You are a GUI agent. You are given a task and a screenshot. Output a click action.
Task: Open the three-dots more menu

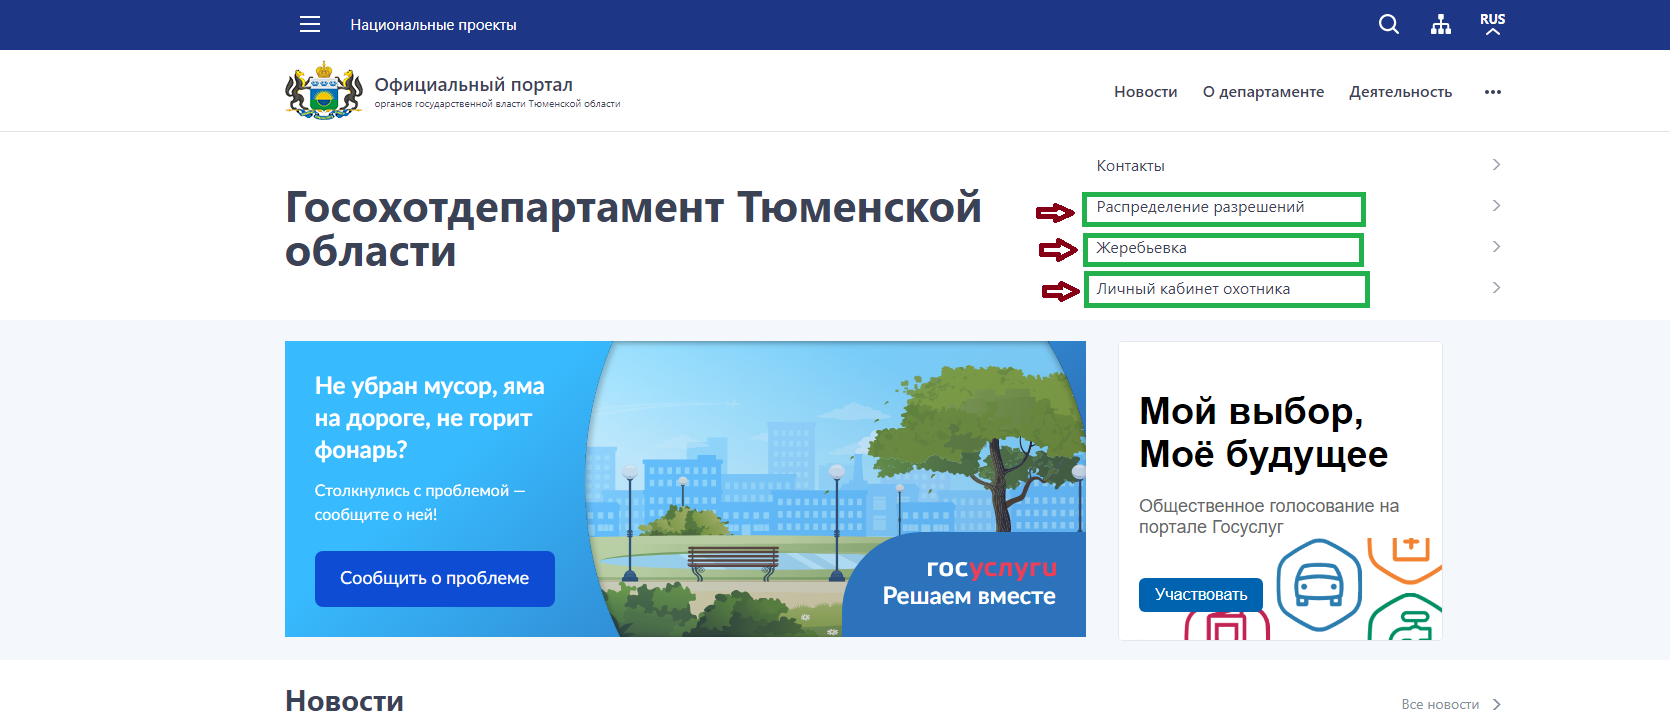1493,92
